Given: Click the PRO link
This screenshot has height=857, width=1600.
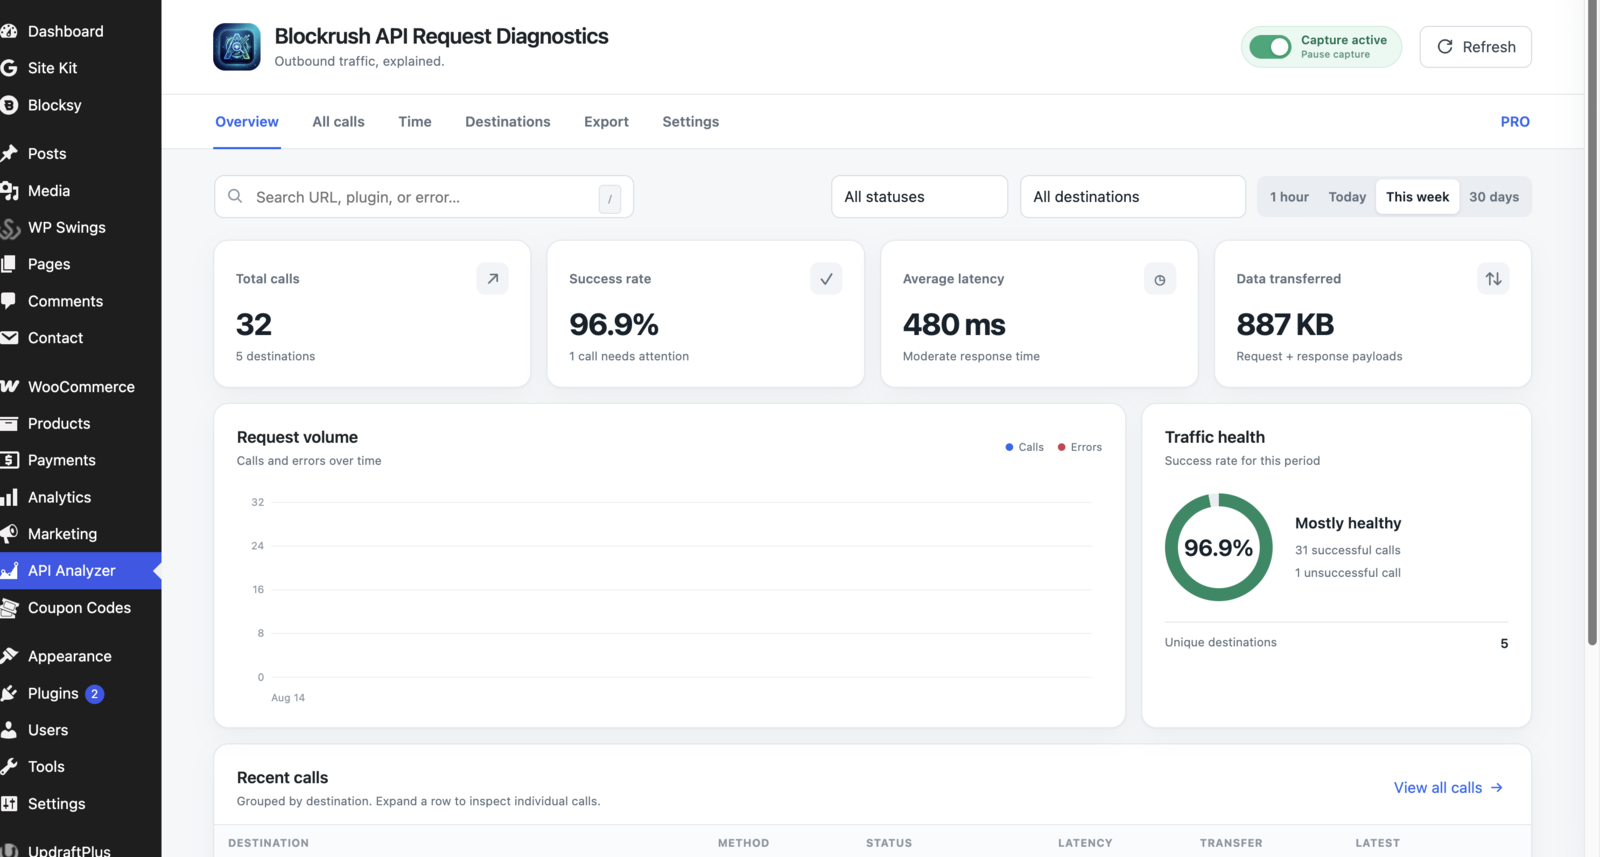Looking at the screenshot, I should pyautogui.click(x=1514, y=122).
